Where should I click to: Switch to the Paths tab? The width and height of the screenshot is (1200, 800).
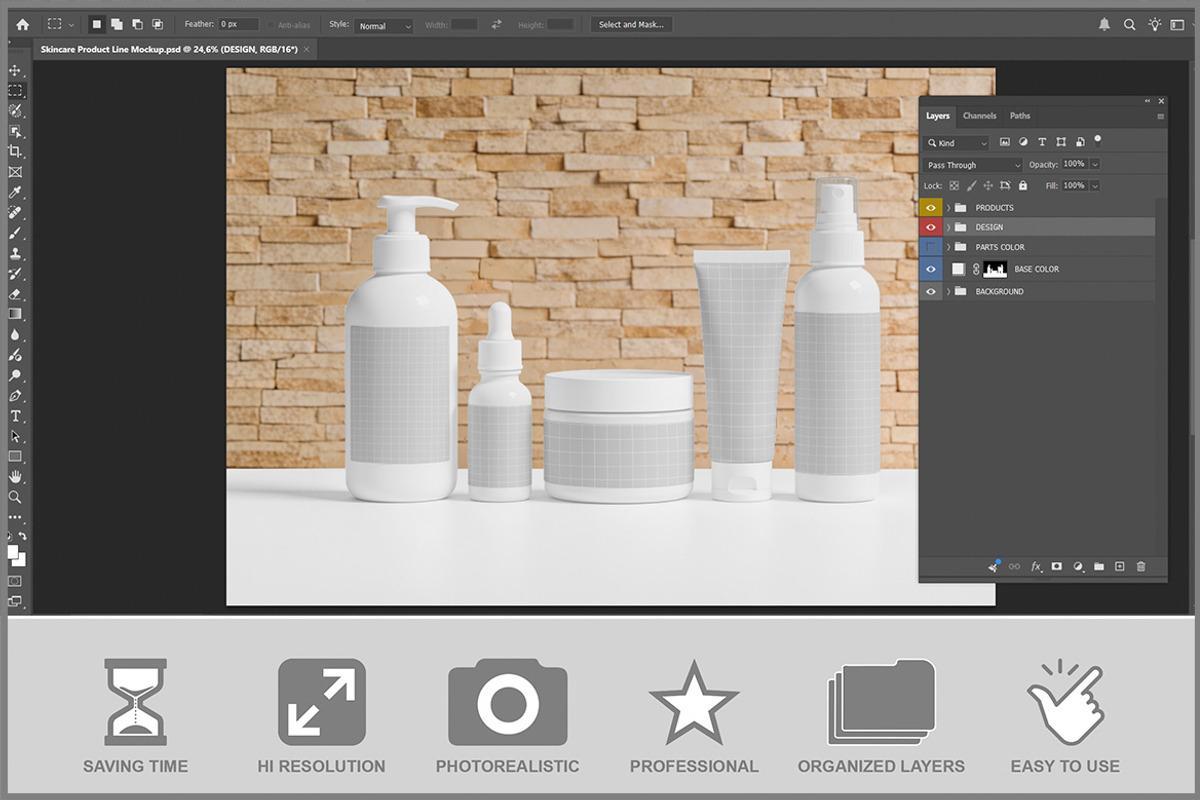[x=1020, y=116]
